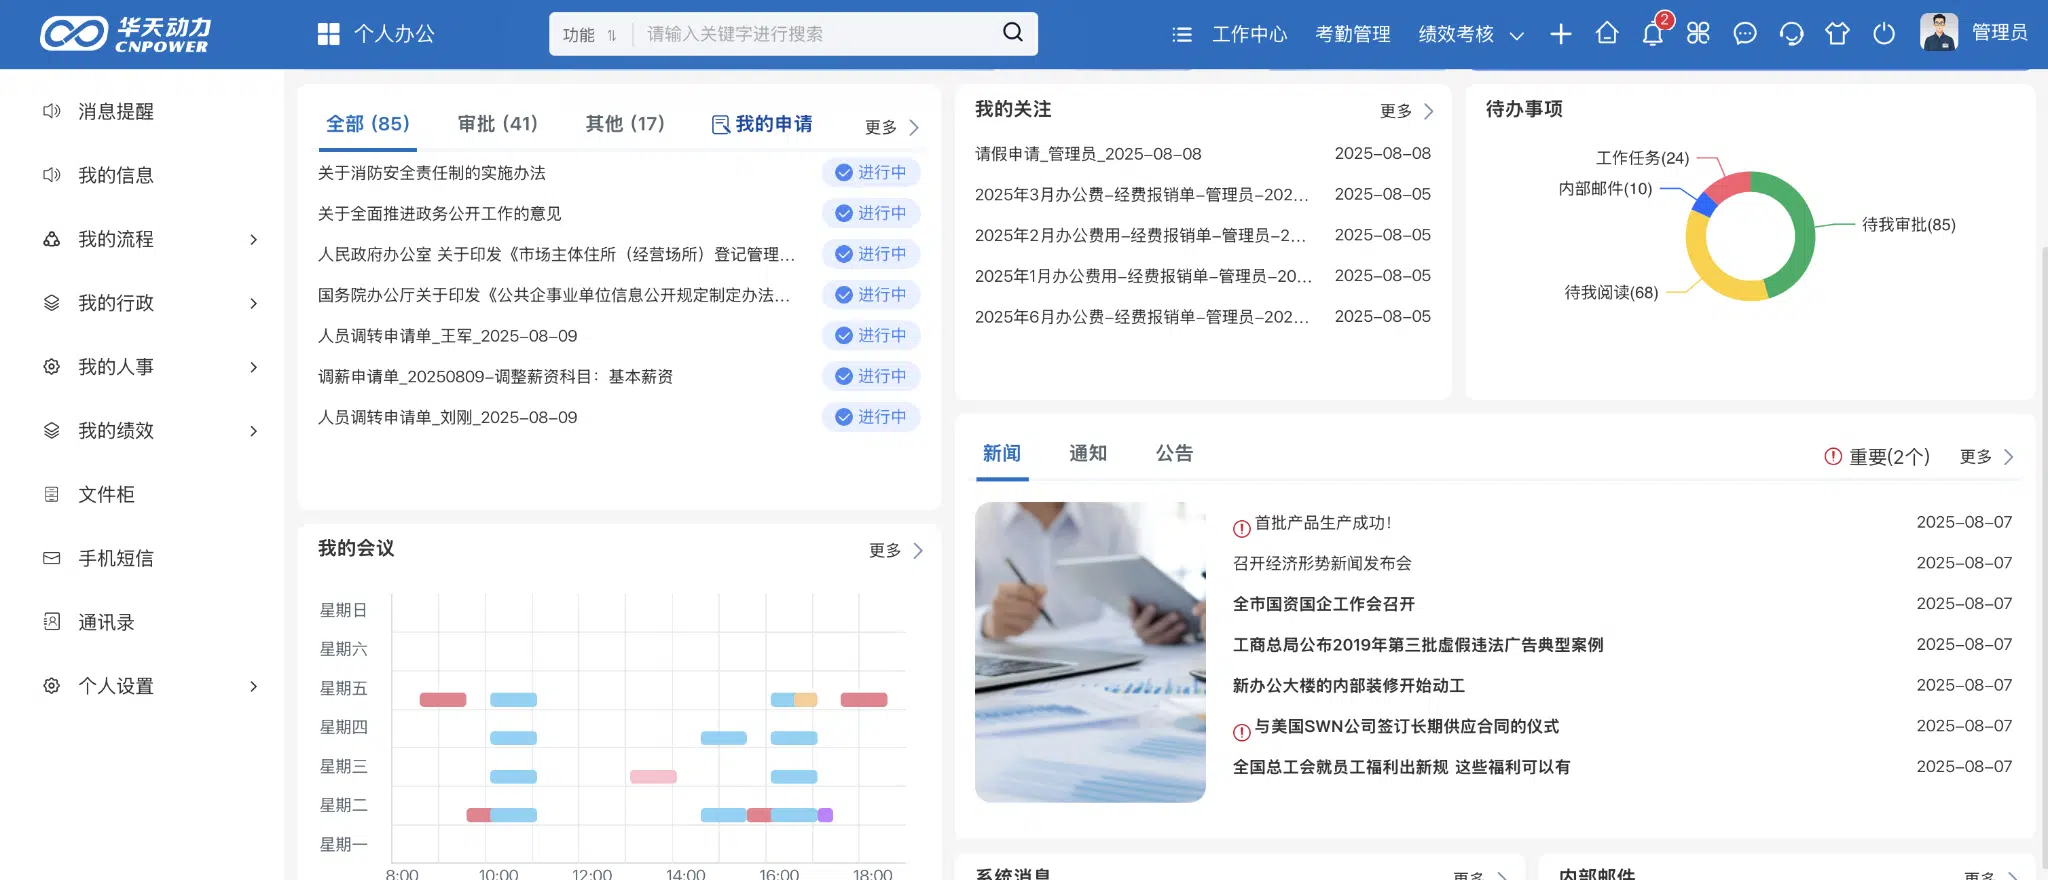Click the power logout icon
Screen dimensions: 2048x880
(1884, 34)
